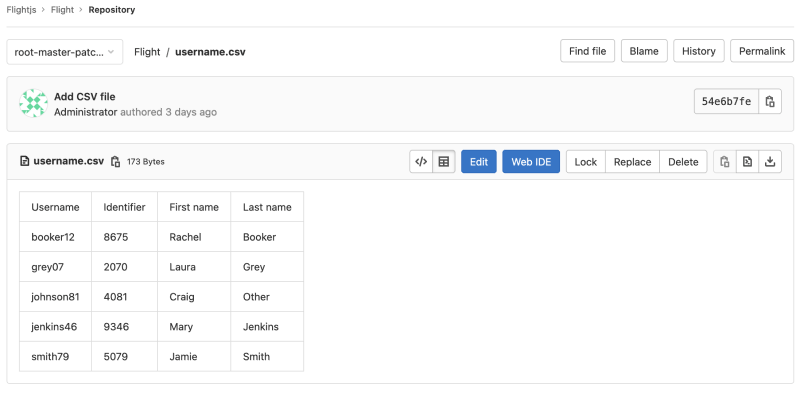This screenshot has width=800, height=393.
Task: Click the First name column header
Action: pyautogui.click(x=194, y=207)
